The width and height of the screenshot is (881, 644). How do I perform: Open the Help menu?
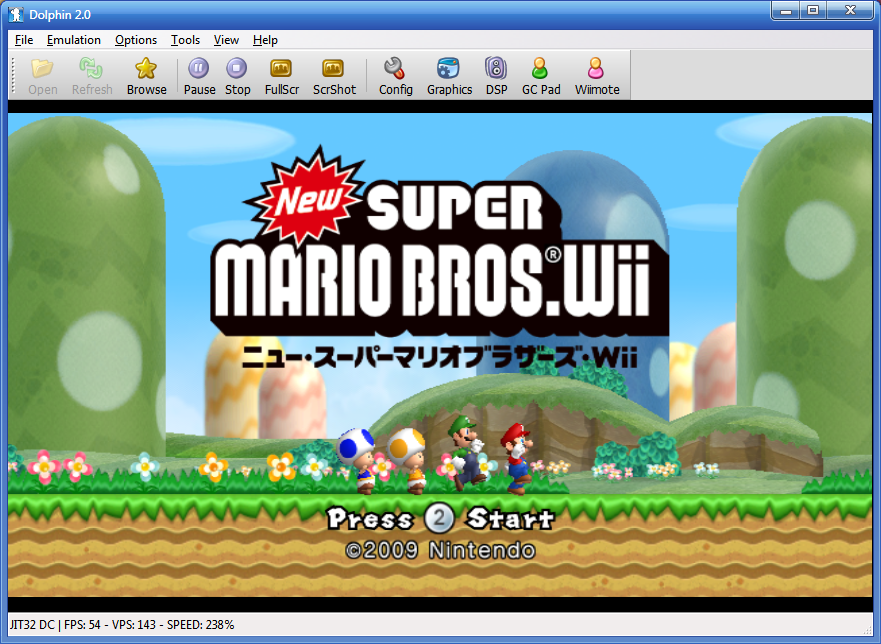point(265,40)
